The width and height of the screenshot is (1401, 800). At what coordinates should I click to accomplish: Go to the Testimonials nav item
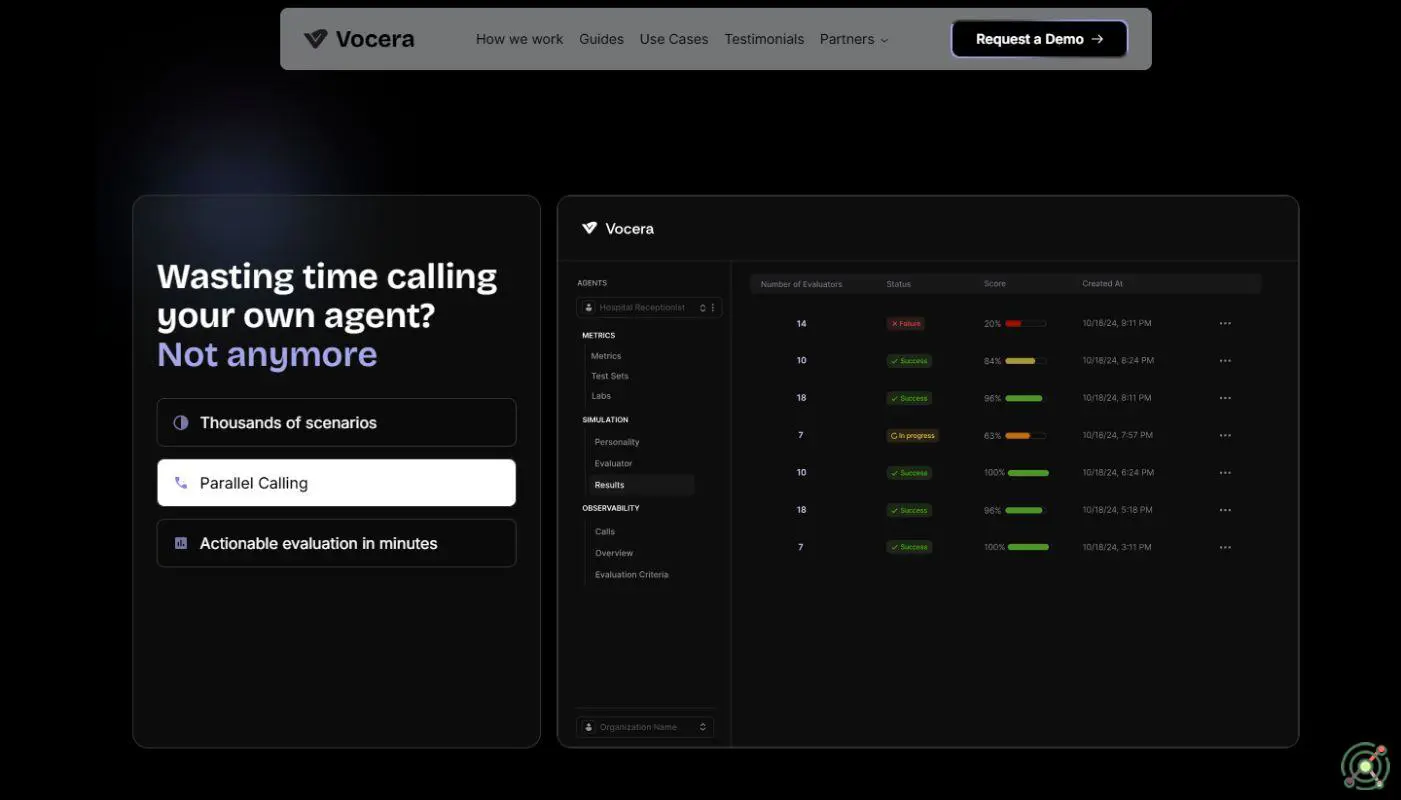point(764,39)
